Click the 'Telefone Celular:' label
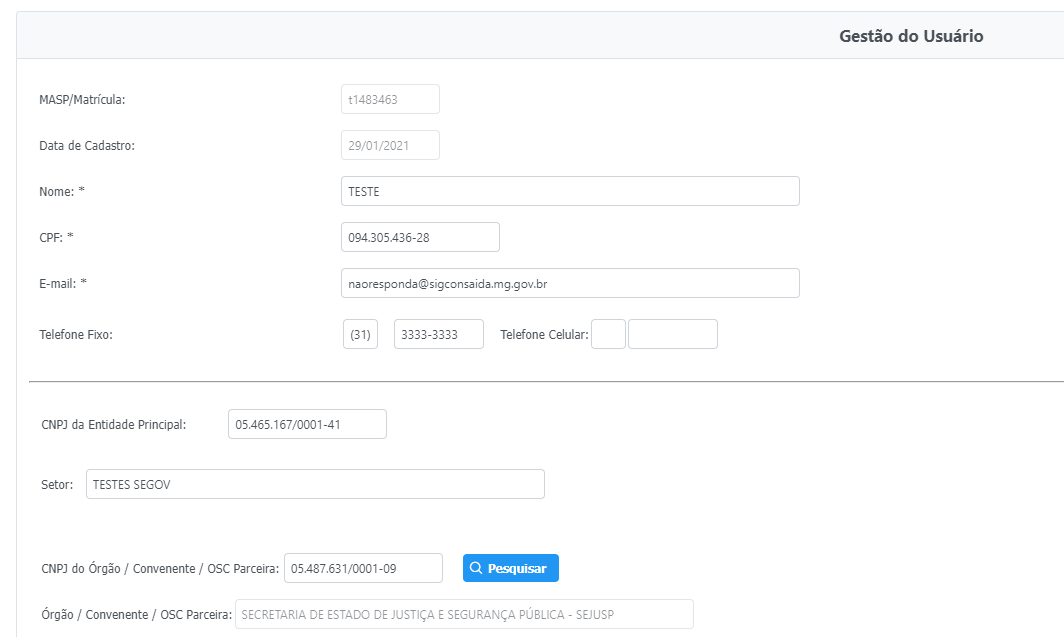1064x637 pixels. [x=544, y=335]
